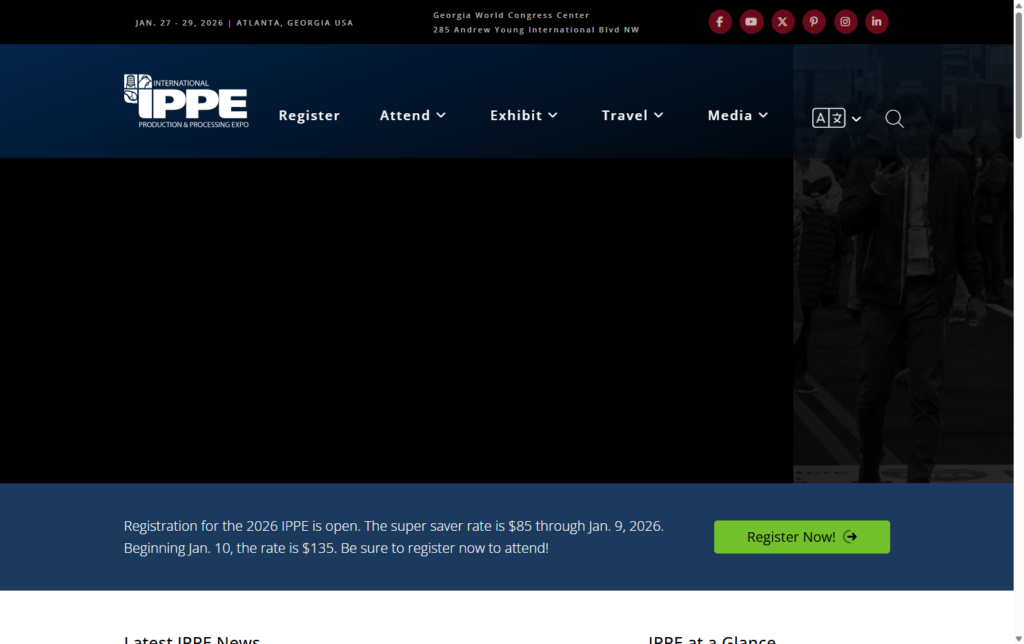Click the IPPE logo
The image size is (1024, 644).
click(186, 101)
